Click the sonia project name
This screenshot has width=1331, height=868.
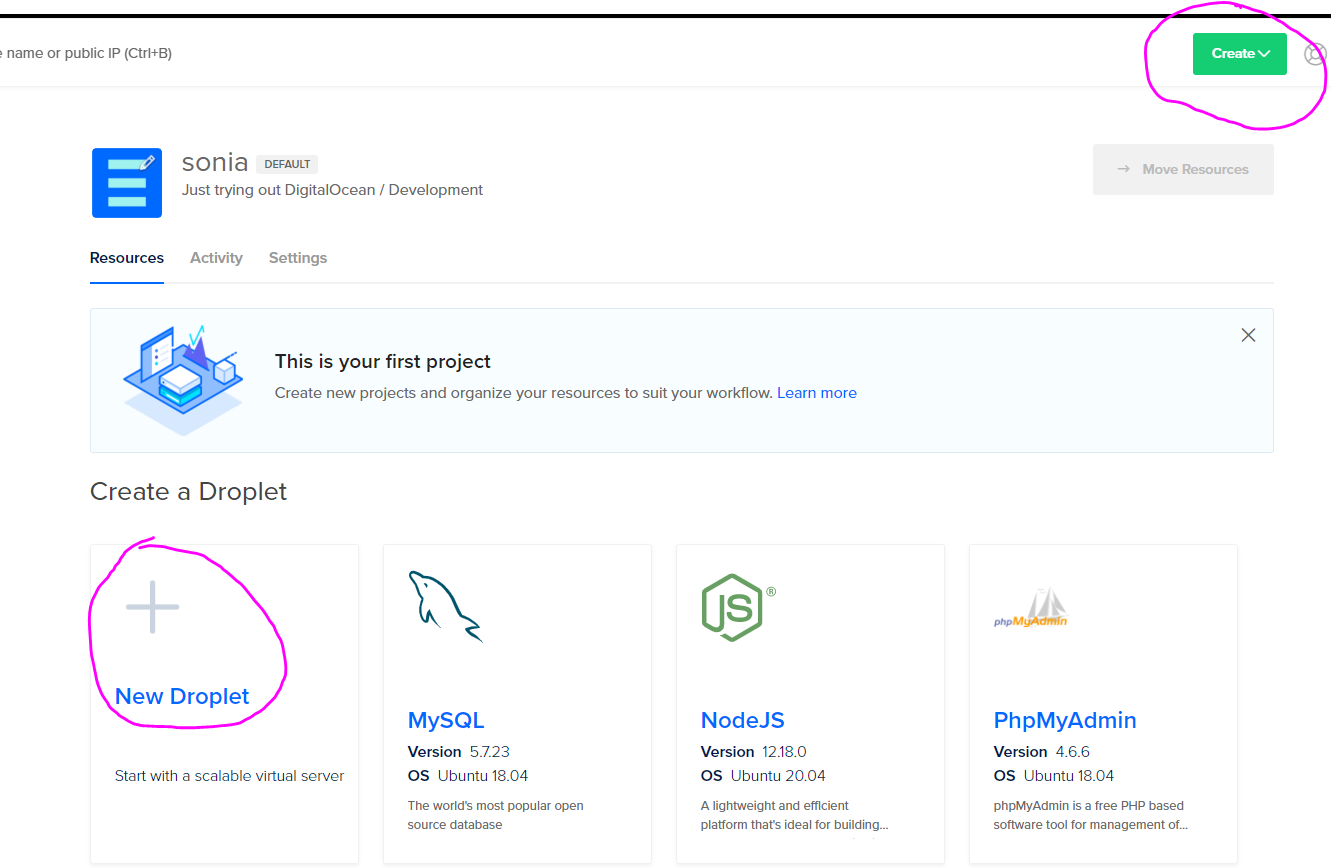point(215,163)
